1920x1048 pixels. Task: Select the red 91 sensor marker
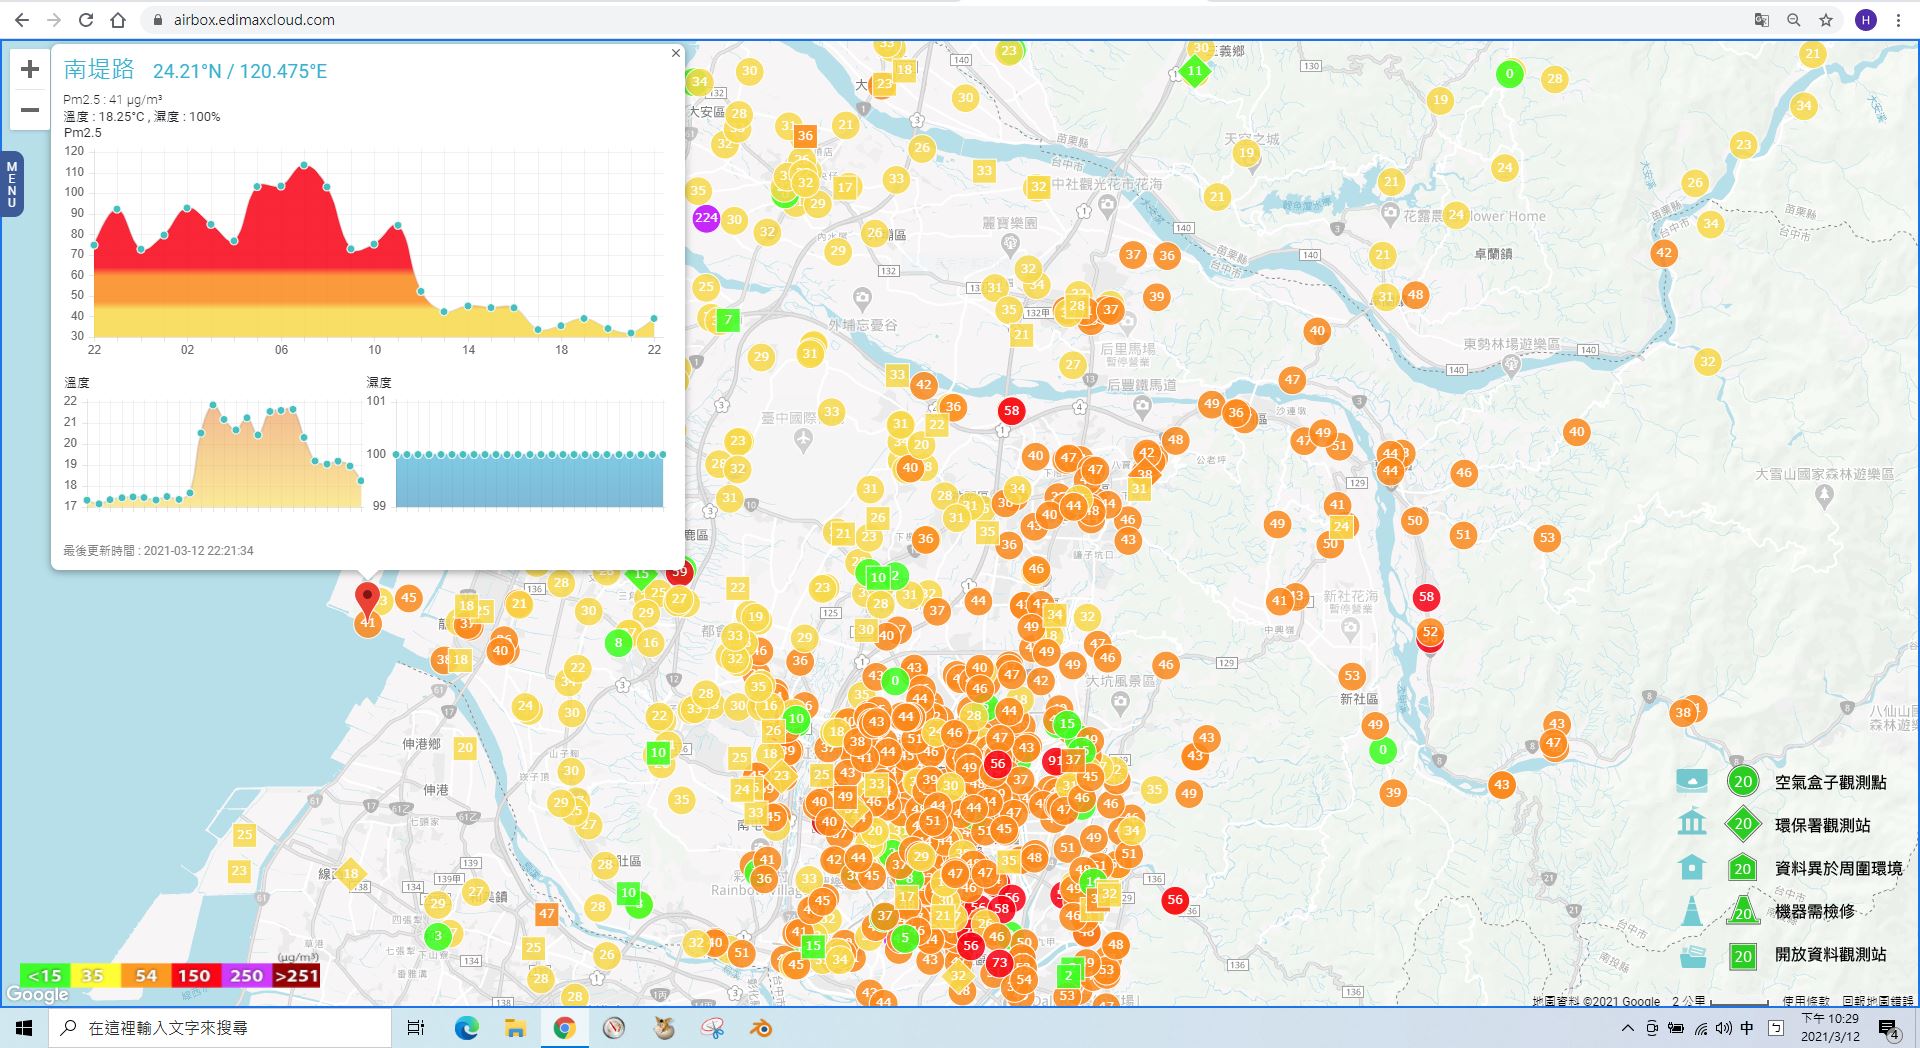click(x=1054, y=760)
